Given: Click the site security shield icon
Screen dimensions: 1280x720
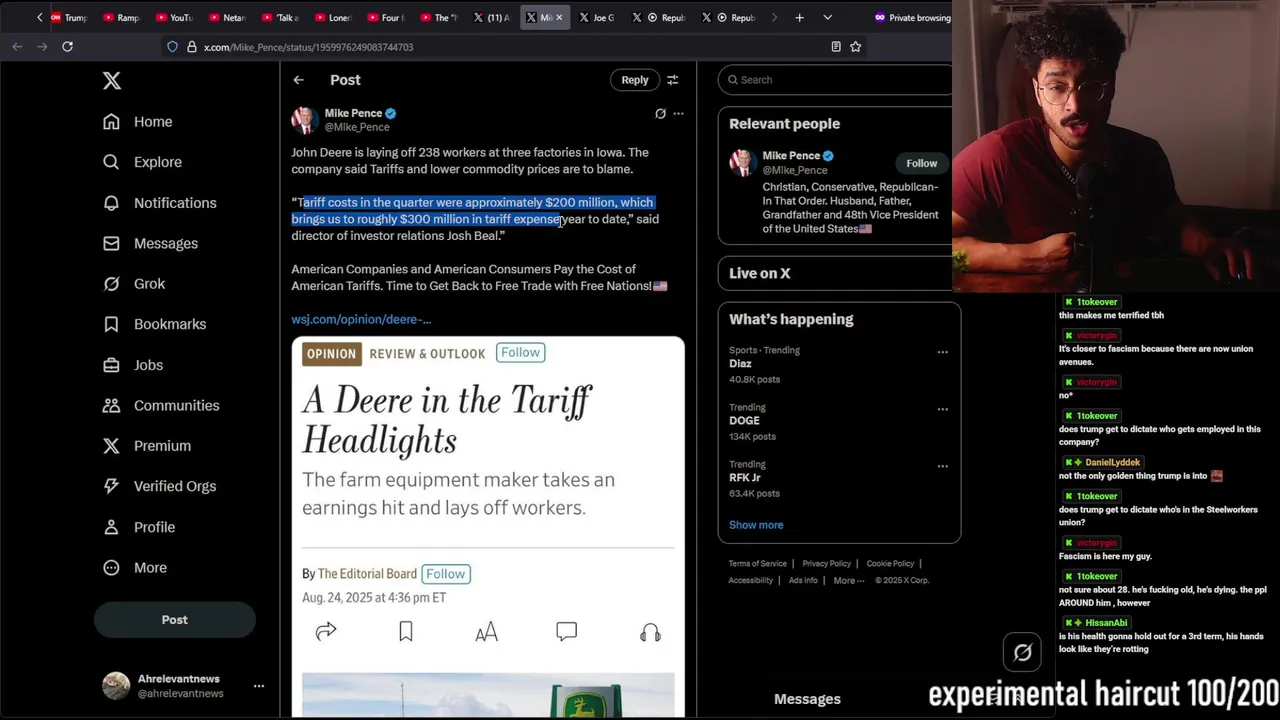Looking at the screenshot, I should point(172,47).
